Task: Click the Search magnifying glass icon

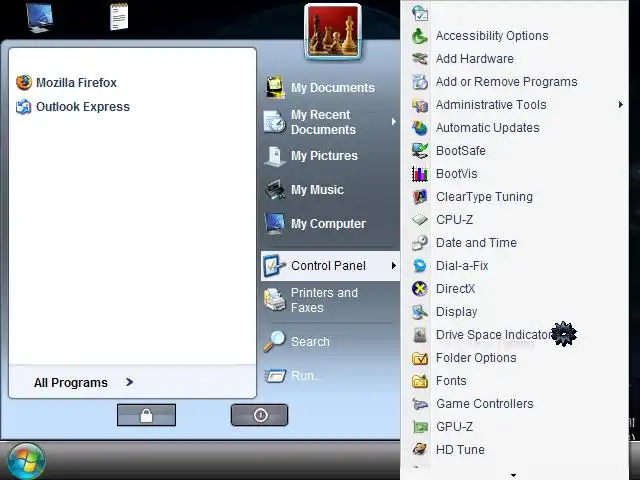Action: pyautogui.click(x=274, y=341)
